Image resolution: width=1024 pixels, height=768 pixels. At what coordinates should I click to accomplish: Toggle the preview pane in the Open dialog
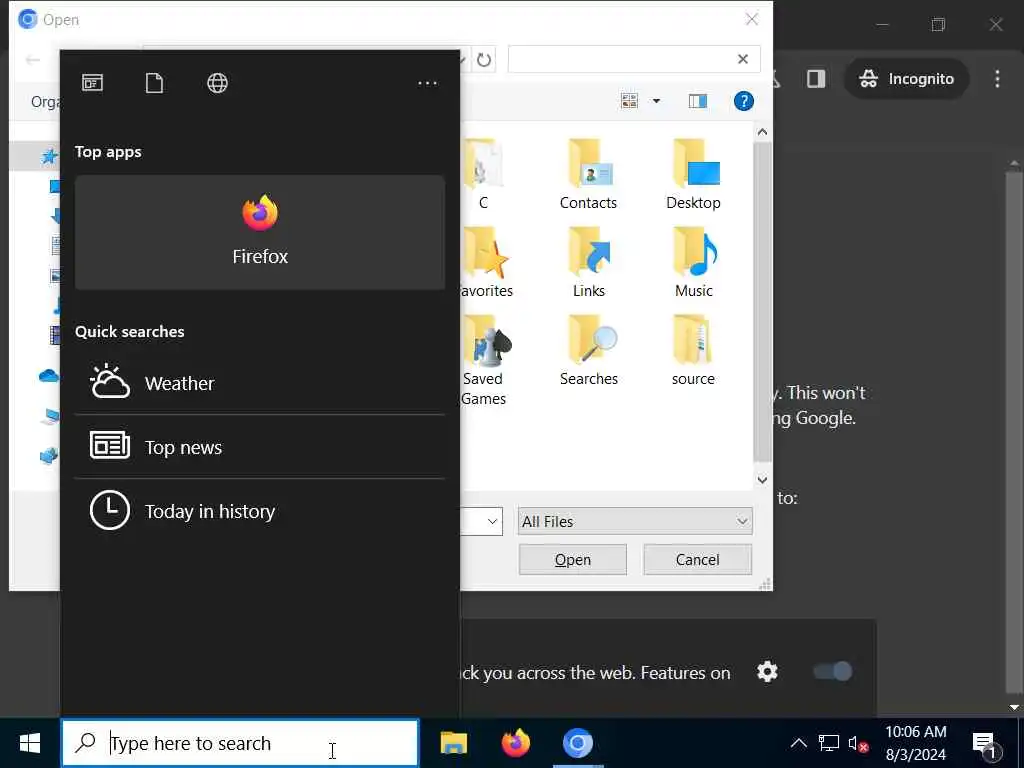point(697,101)
